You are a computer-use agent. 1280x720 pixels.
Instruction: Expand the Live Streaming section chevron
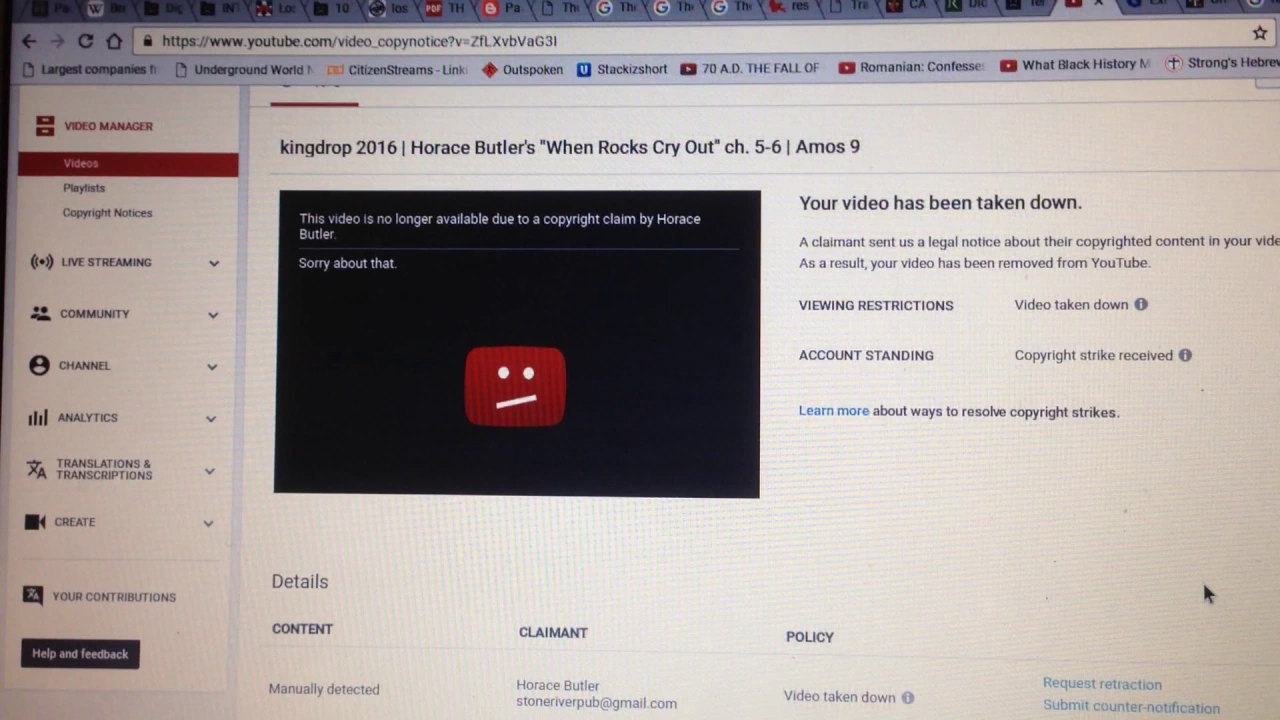click(213, 263)
